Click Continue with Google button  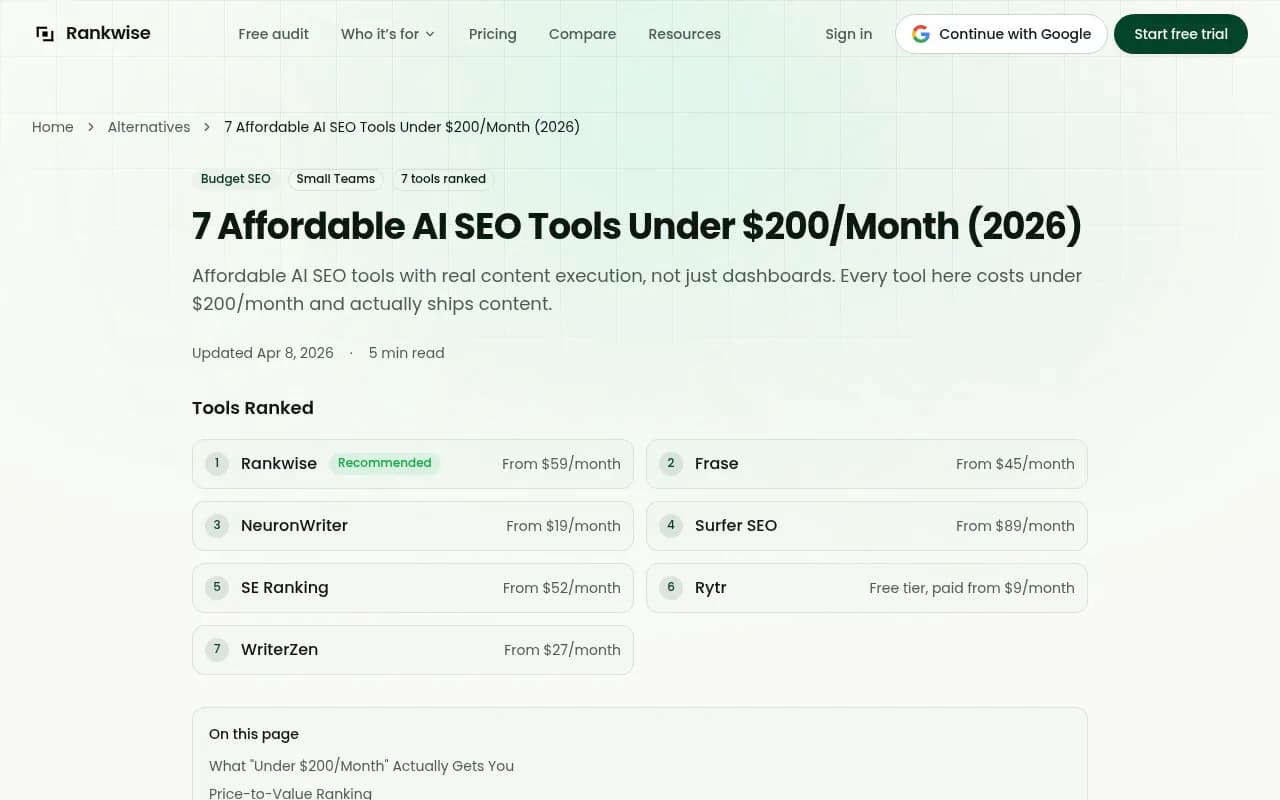[1001, 34]
